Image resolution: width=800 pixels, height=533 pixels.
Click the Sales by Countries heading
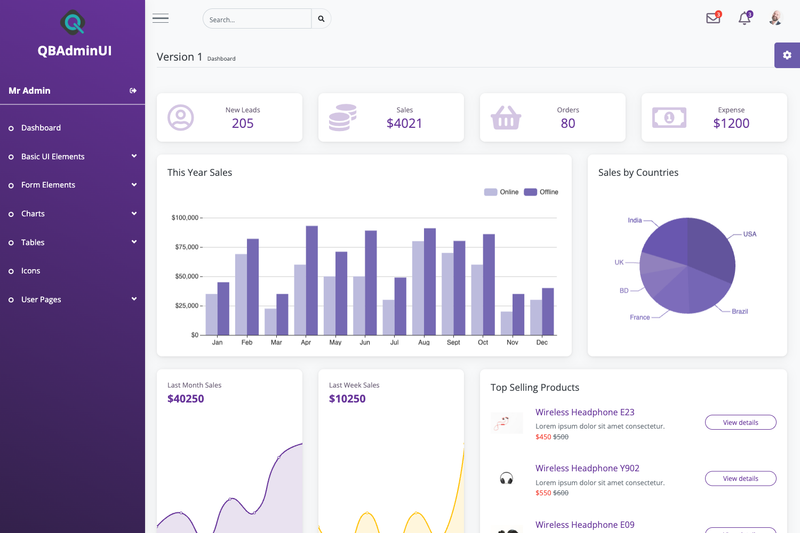638,172
